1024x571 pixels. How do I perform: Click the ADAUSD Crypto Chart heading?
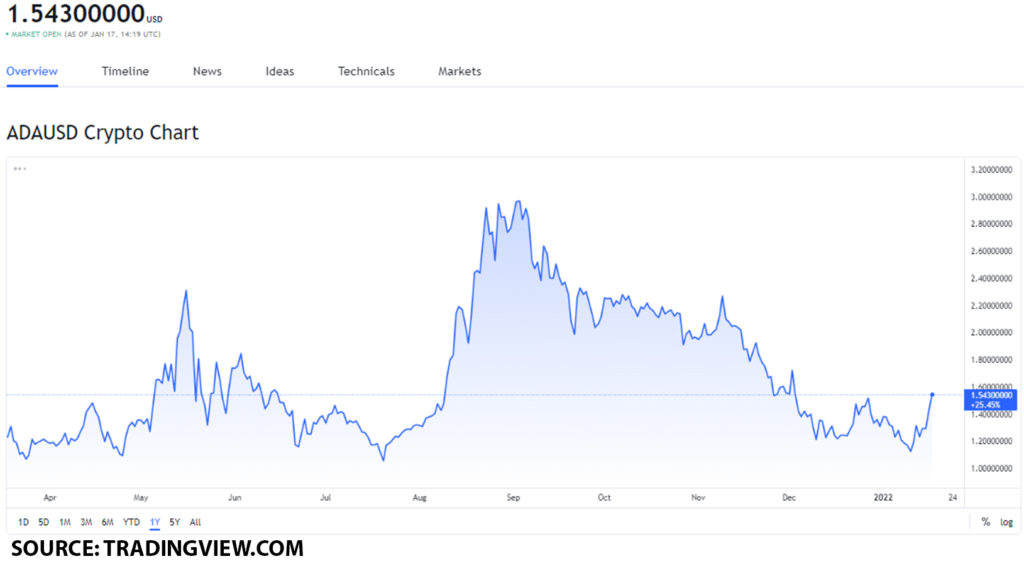103,133
